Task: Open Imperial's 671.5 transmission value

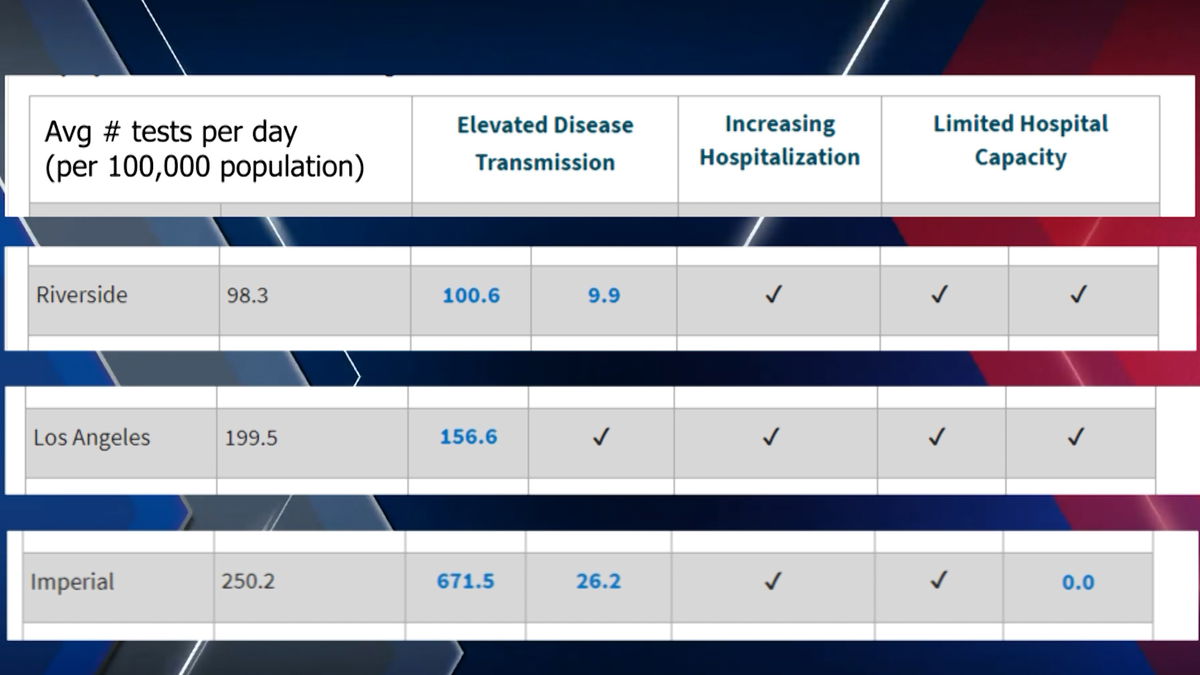Action: click(466, 581)
